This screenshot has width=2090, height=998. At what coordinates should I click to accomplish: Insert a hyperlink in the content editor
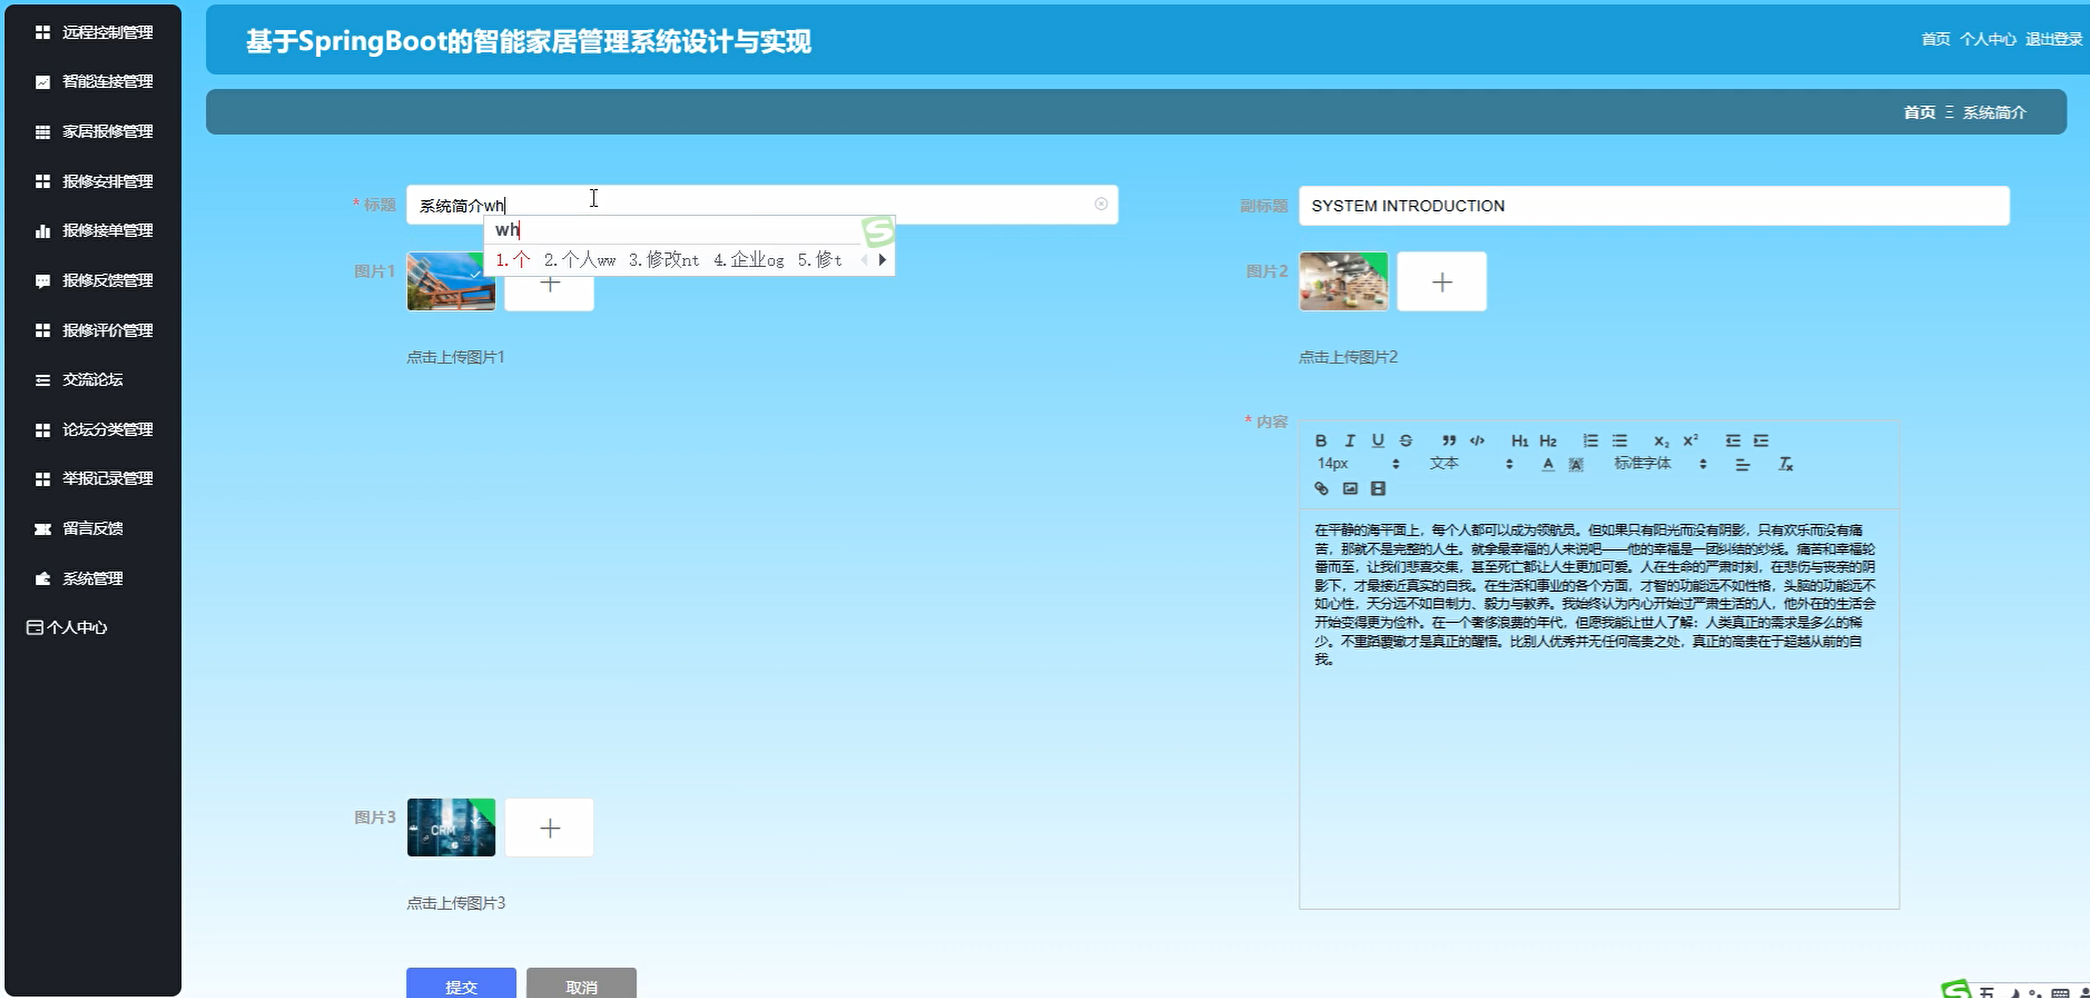click(1321, 489)
